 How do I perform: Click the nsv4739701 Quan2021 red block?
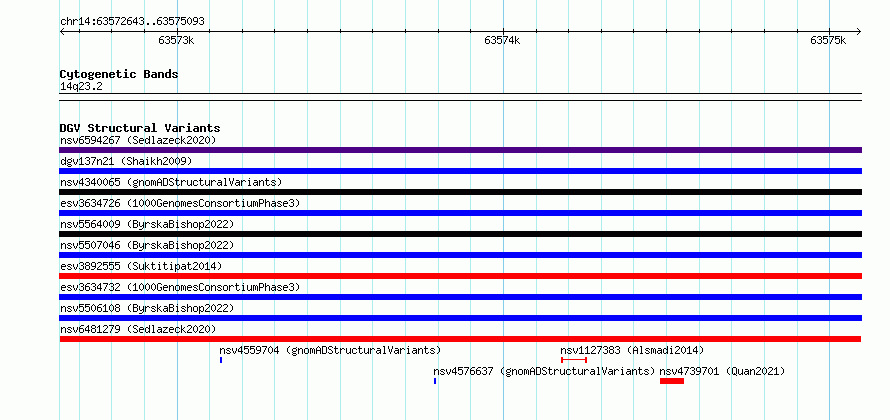[672, 381]
